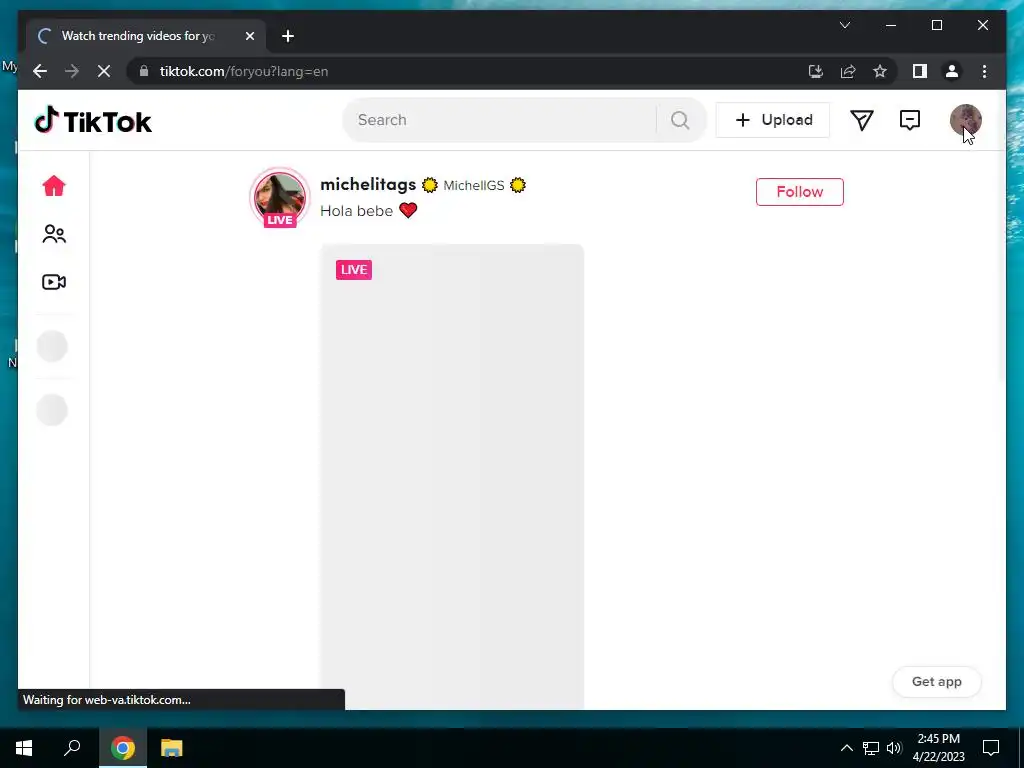Open a new Chrome tab
Image resolution: width=1024 pixels, height=768 pixels.
pos(287,36)
